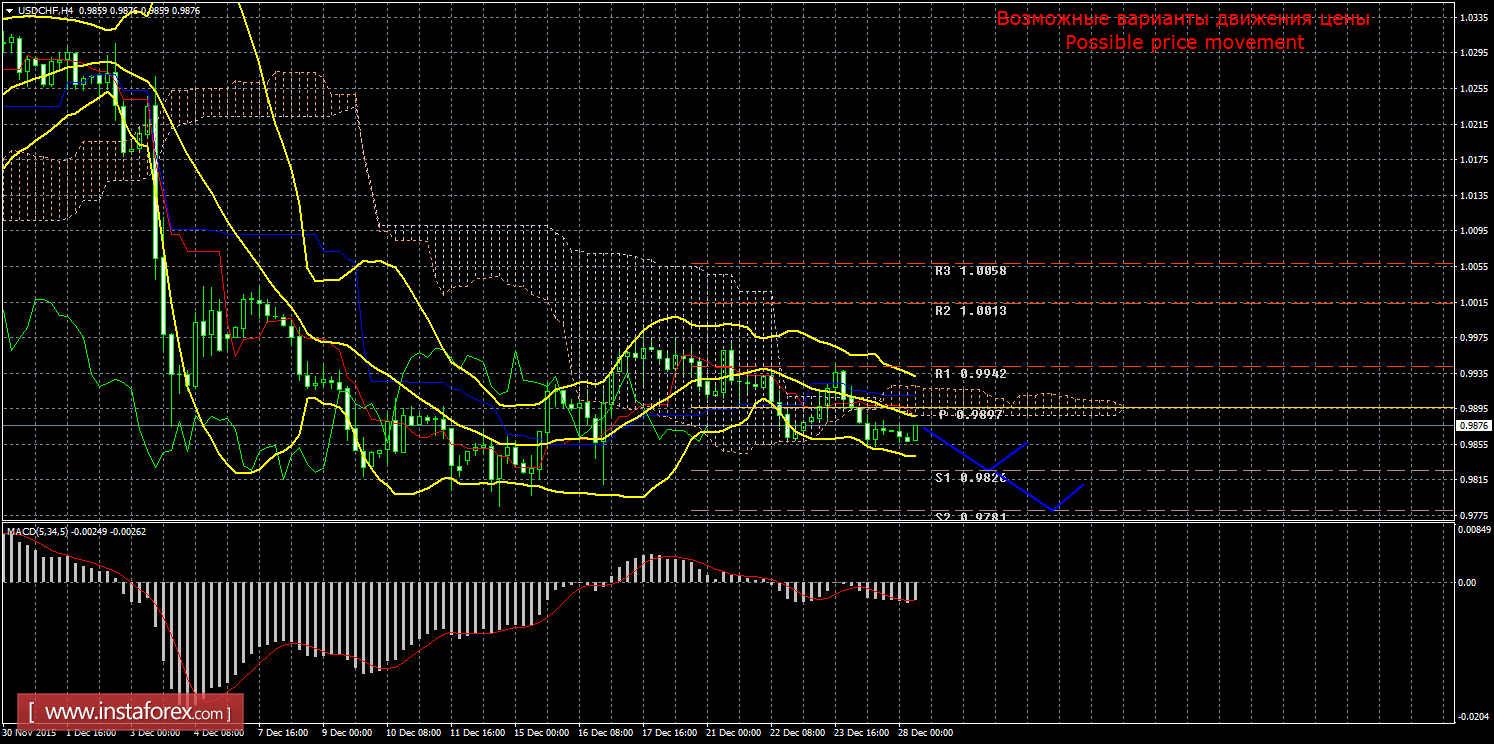Click the 16 Dec 08:00 time marker
The image size is (1494, 744).
coord(605,733)
